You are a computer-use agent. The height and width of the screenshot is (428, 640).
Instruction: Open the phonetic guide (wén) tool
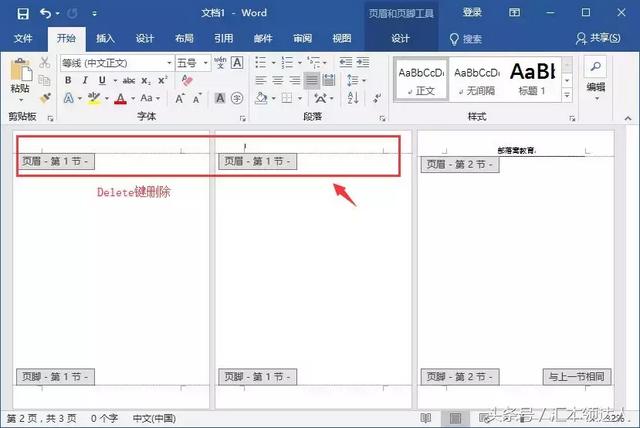pyautogui.click(x=220, y=62)
